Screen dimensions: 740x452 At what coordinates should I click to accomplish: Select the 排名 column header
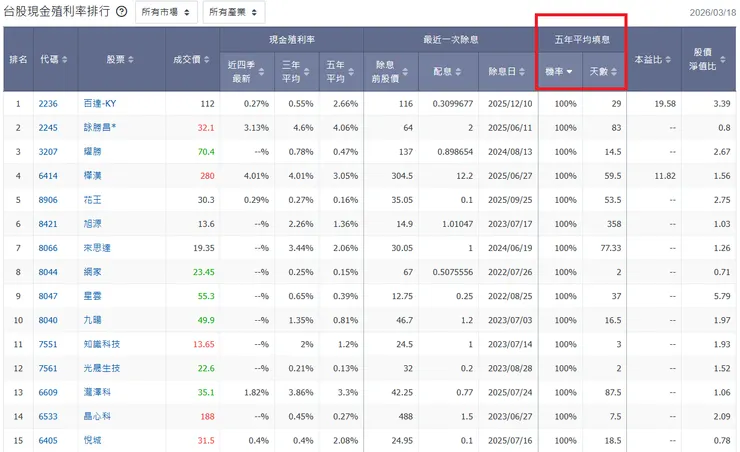pyautogui.click(x=18, y=59)
